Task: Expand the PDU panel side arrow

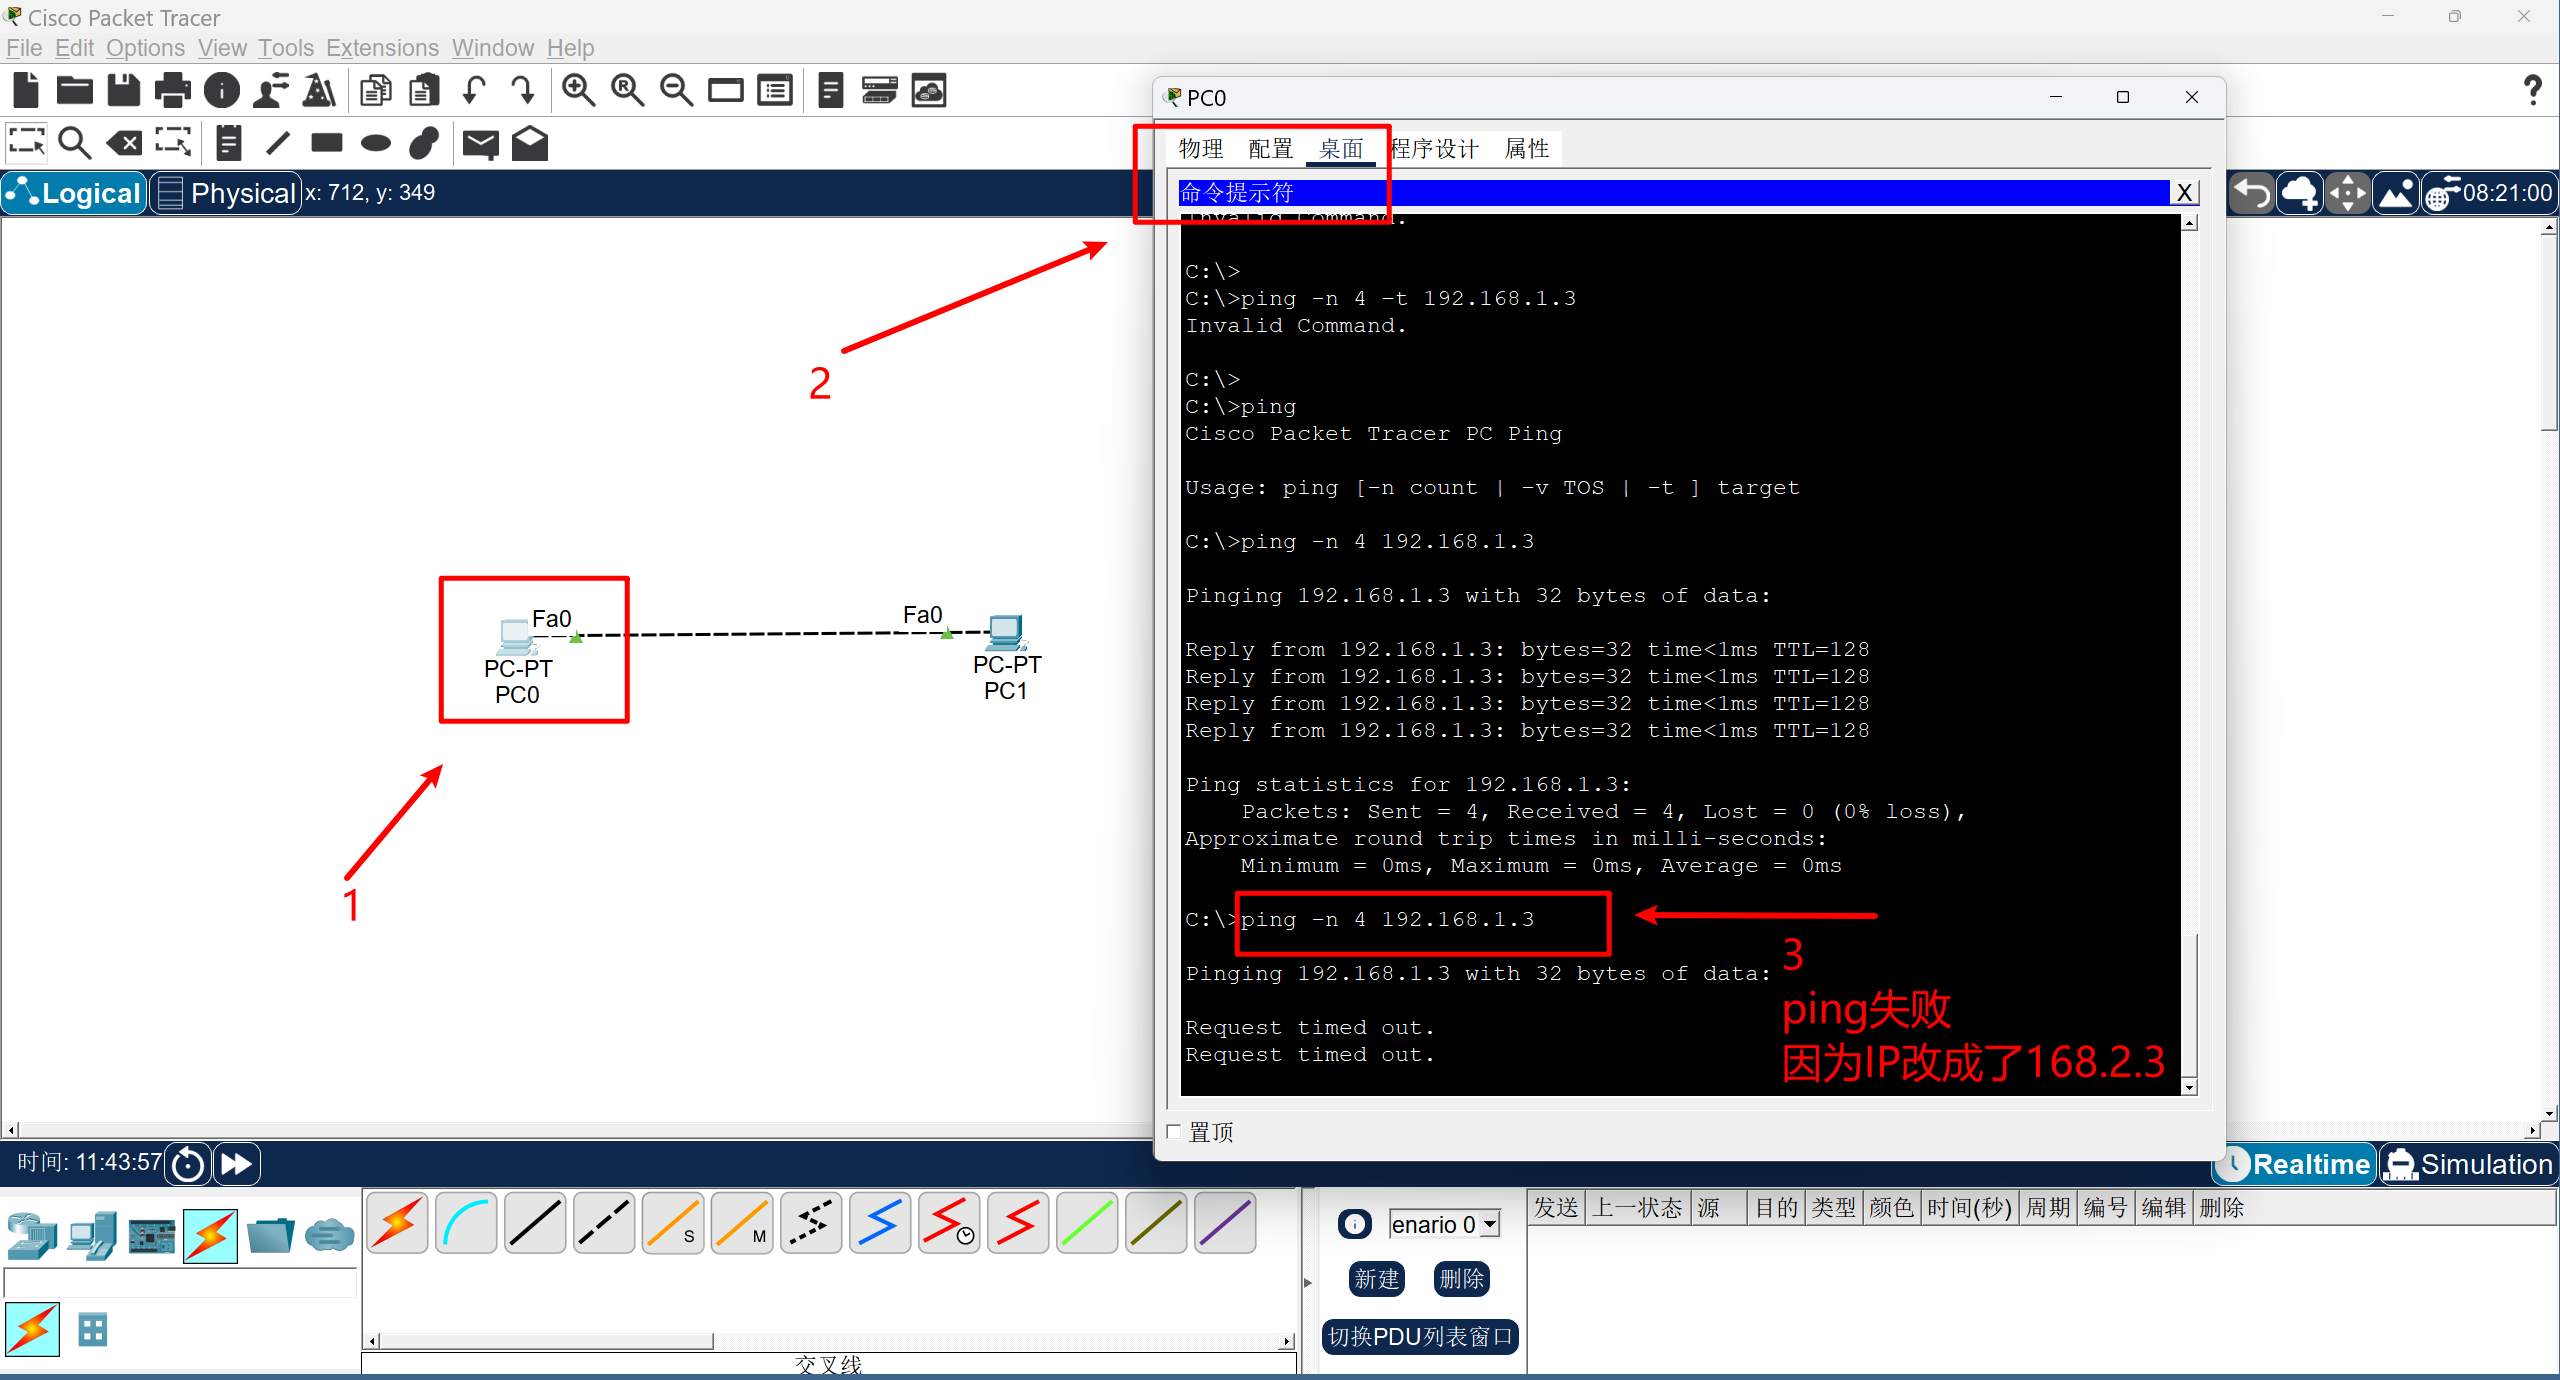Action: (x=1307, y=1282)
